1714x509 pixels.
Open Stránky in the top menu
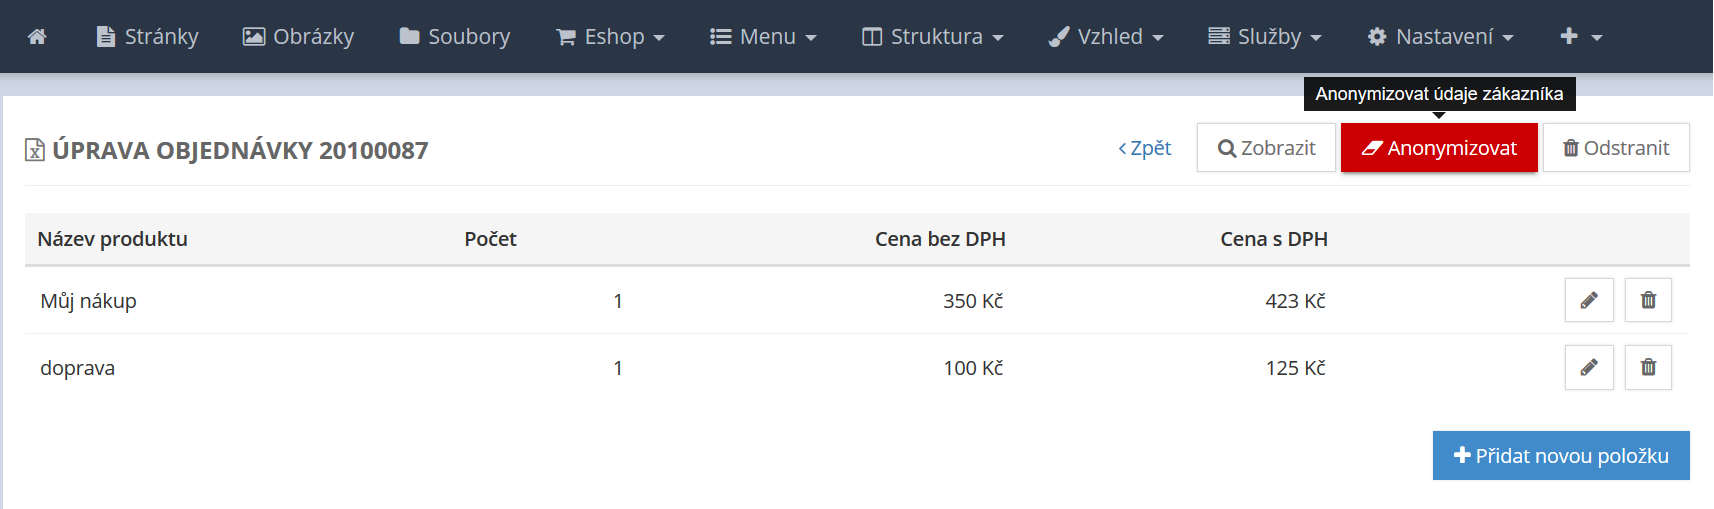147,37
